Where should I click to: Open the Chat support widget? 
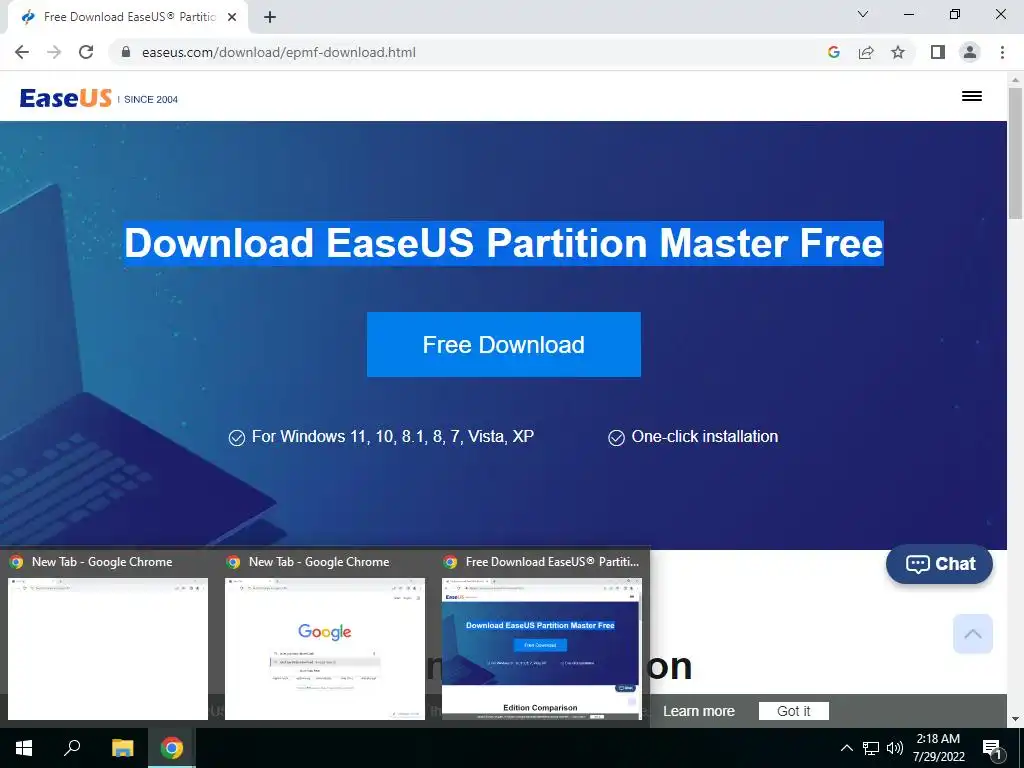(x=939, y=564)
